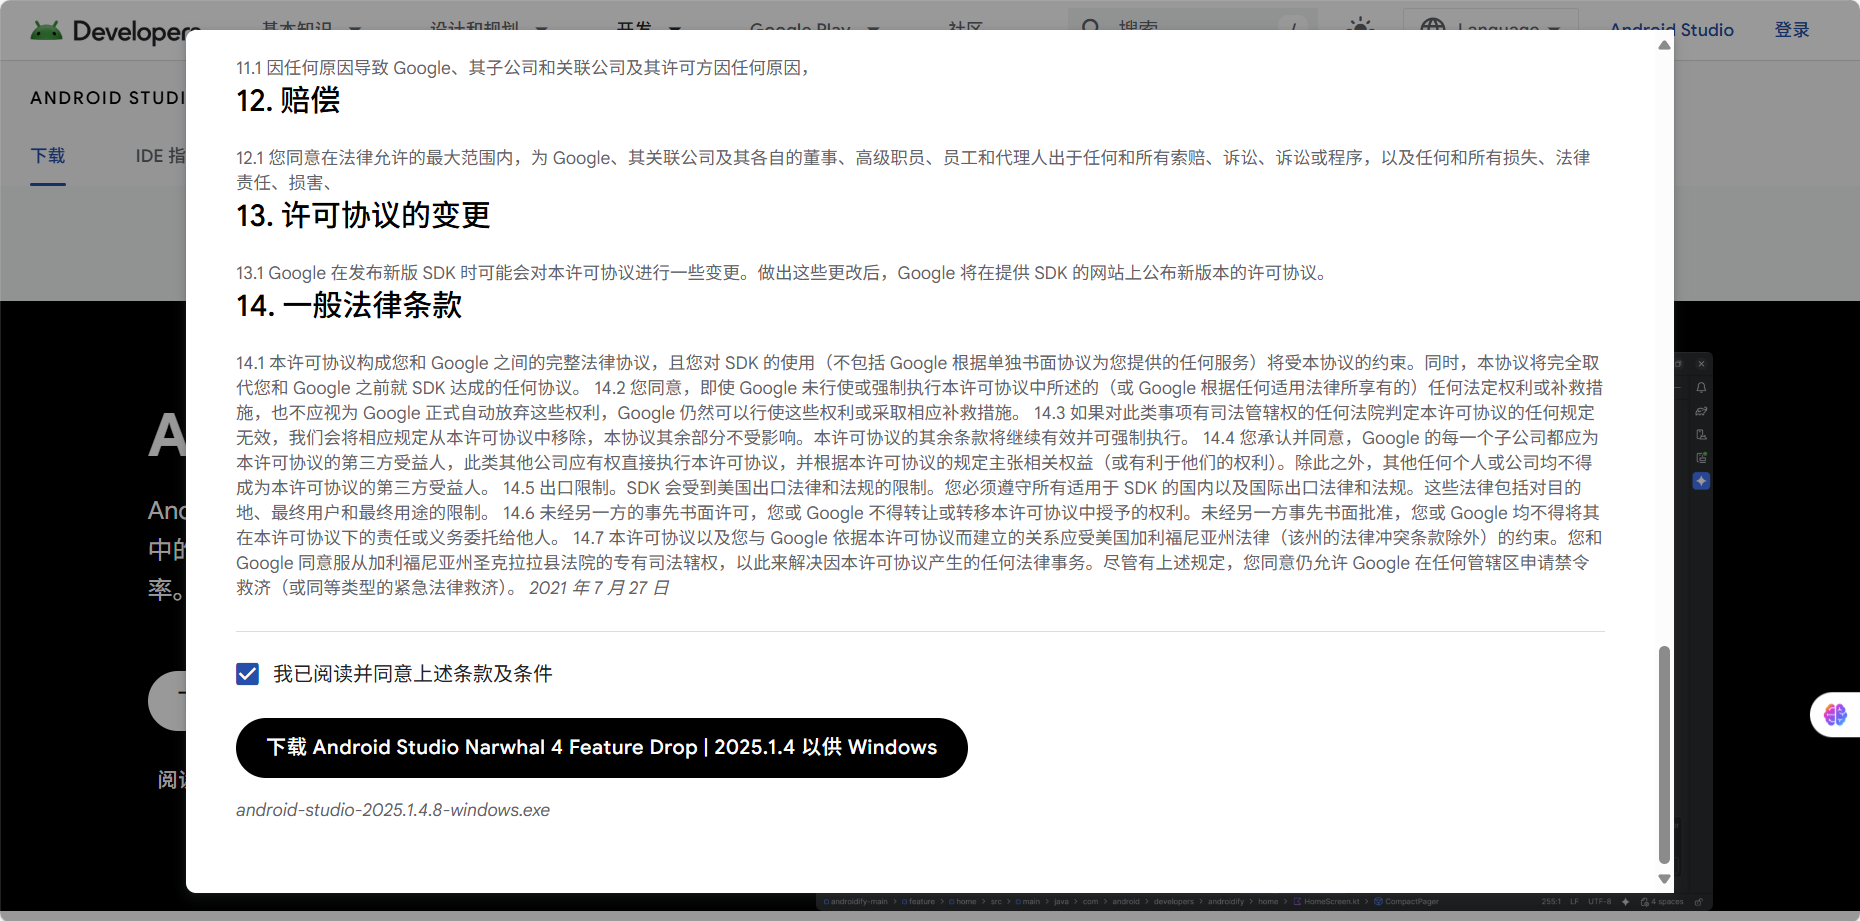Toggle the sun theme icon in header

1360,28
